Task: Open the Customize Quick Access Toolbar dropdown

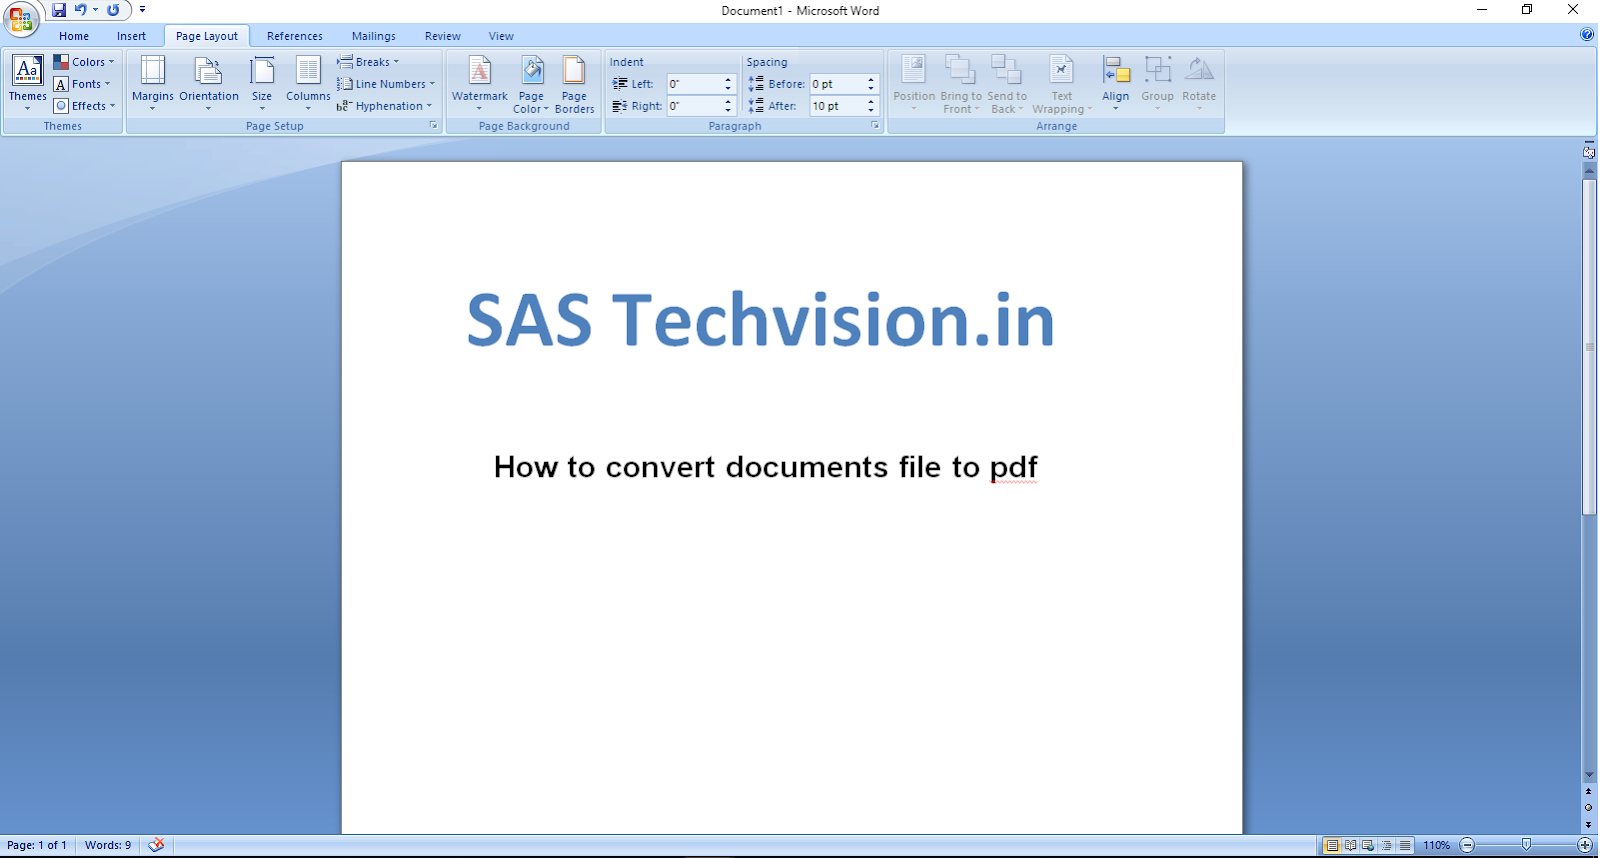Action: pos(142,10)
